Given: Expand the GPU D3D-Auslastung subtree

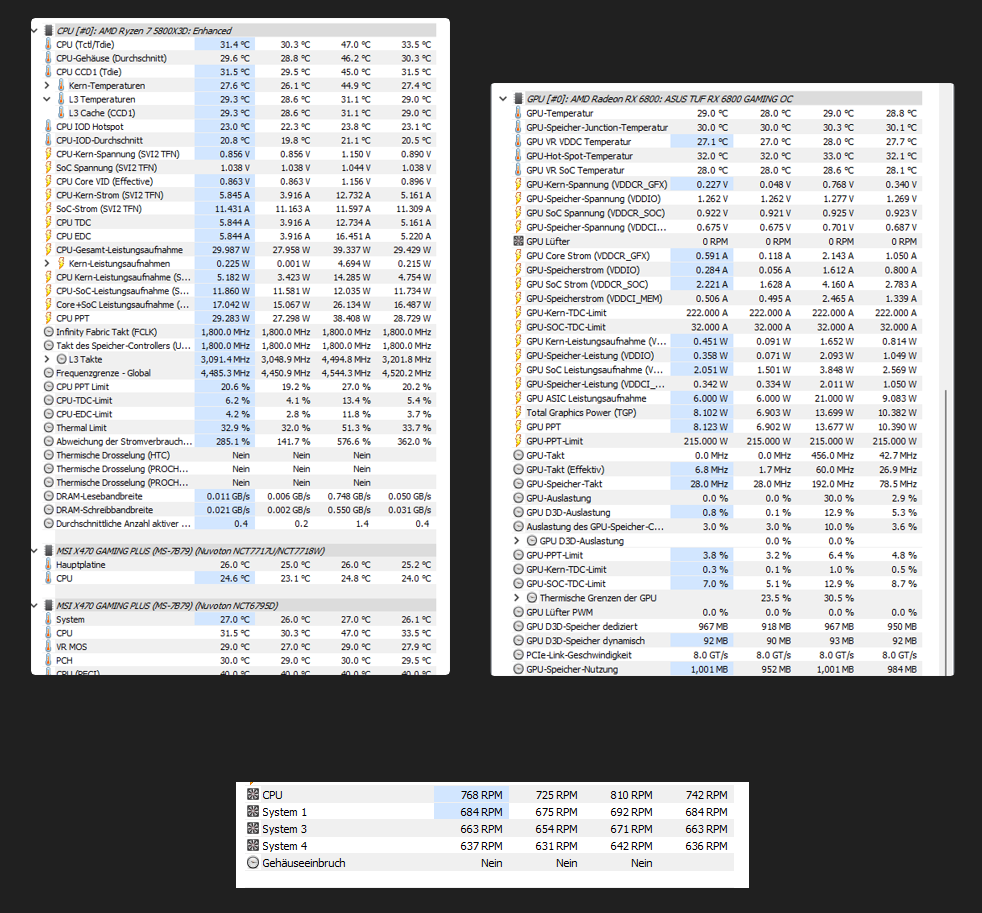Looking at the screenshot, I should (517, 540).
